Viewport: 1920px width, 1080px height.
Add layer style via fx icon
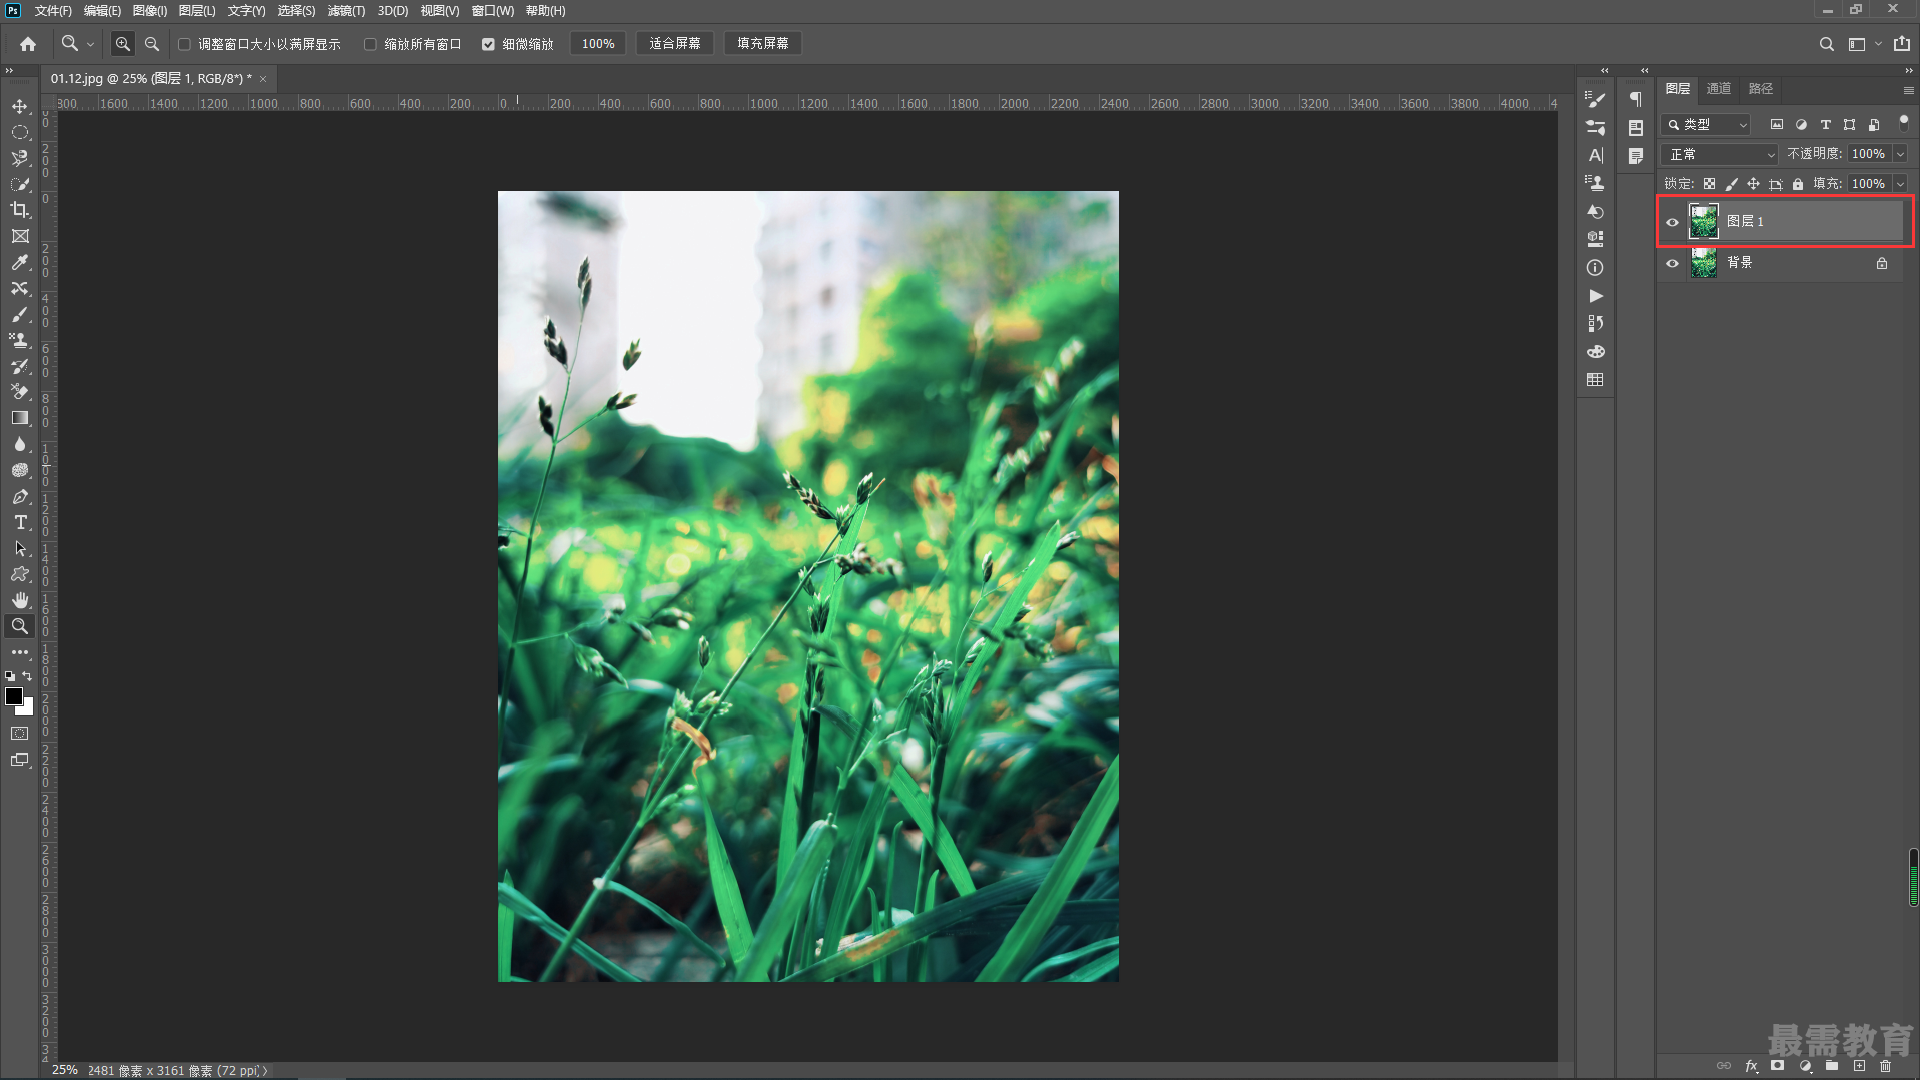(x=1751, y=1066)
